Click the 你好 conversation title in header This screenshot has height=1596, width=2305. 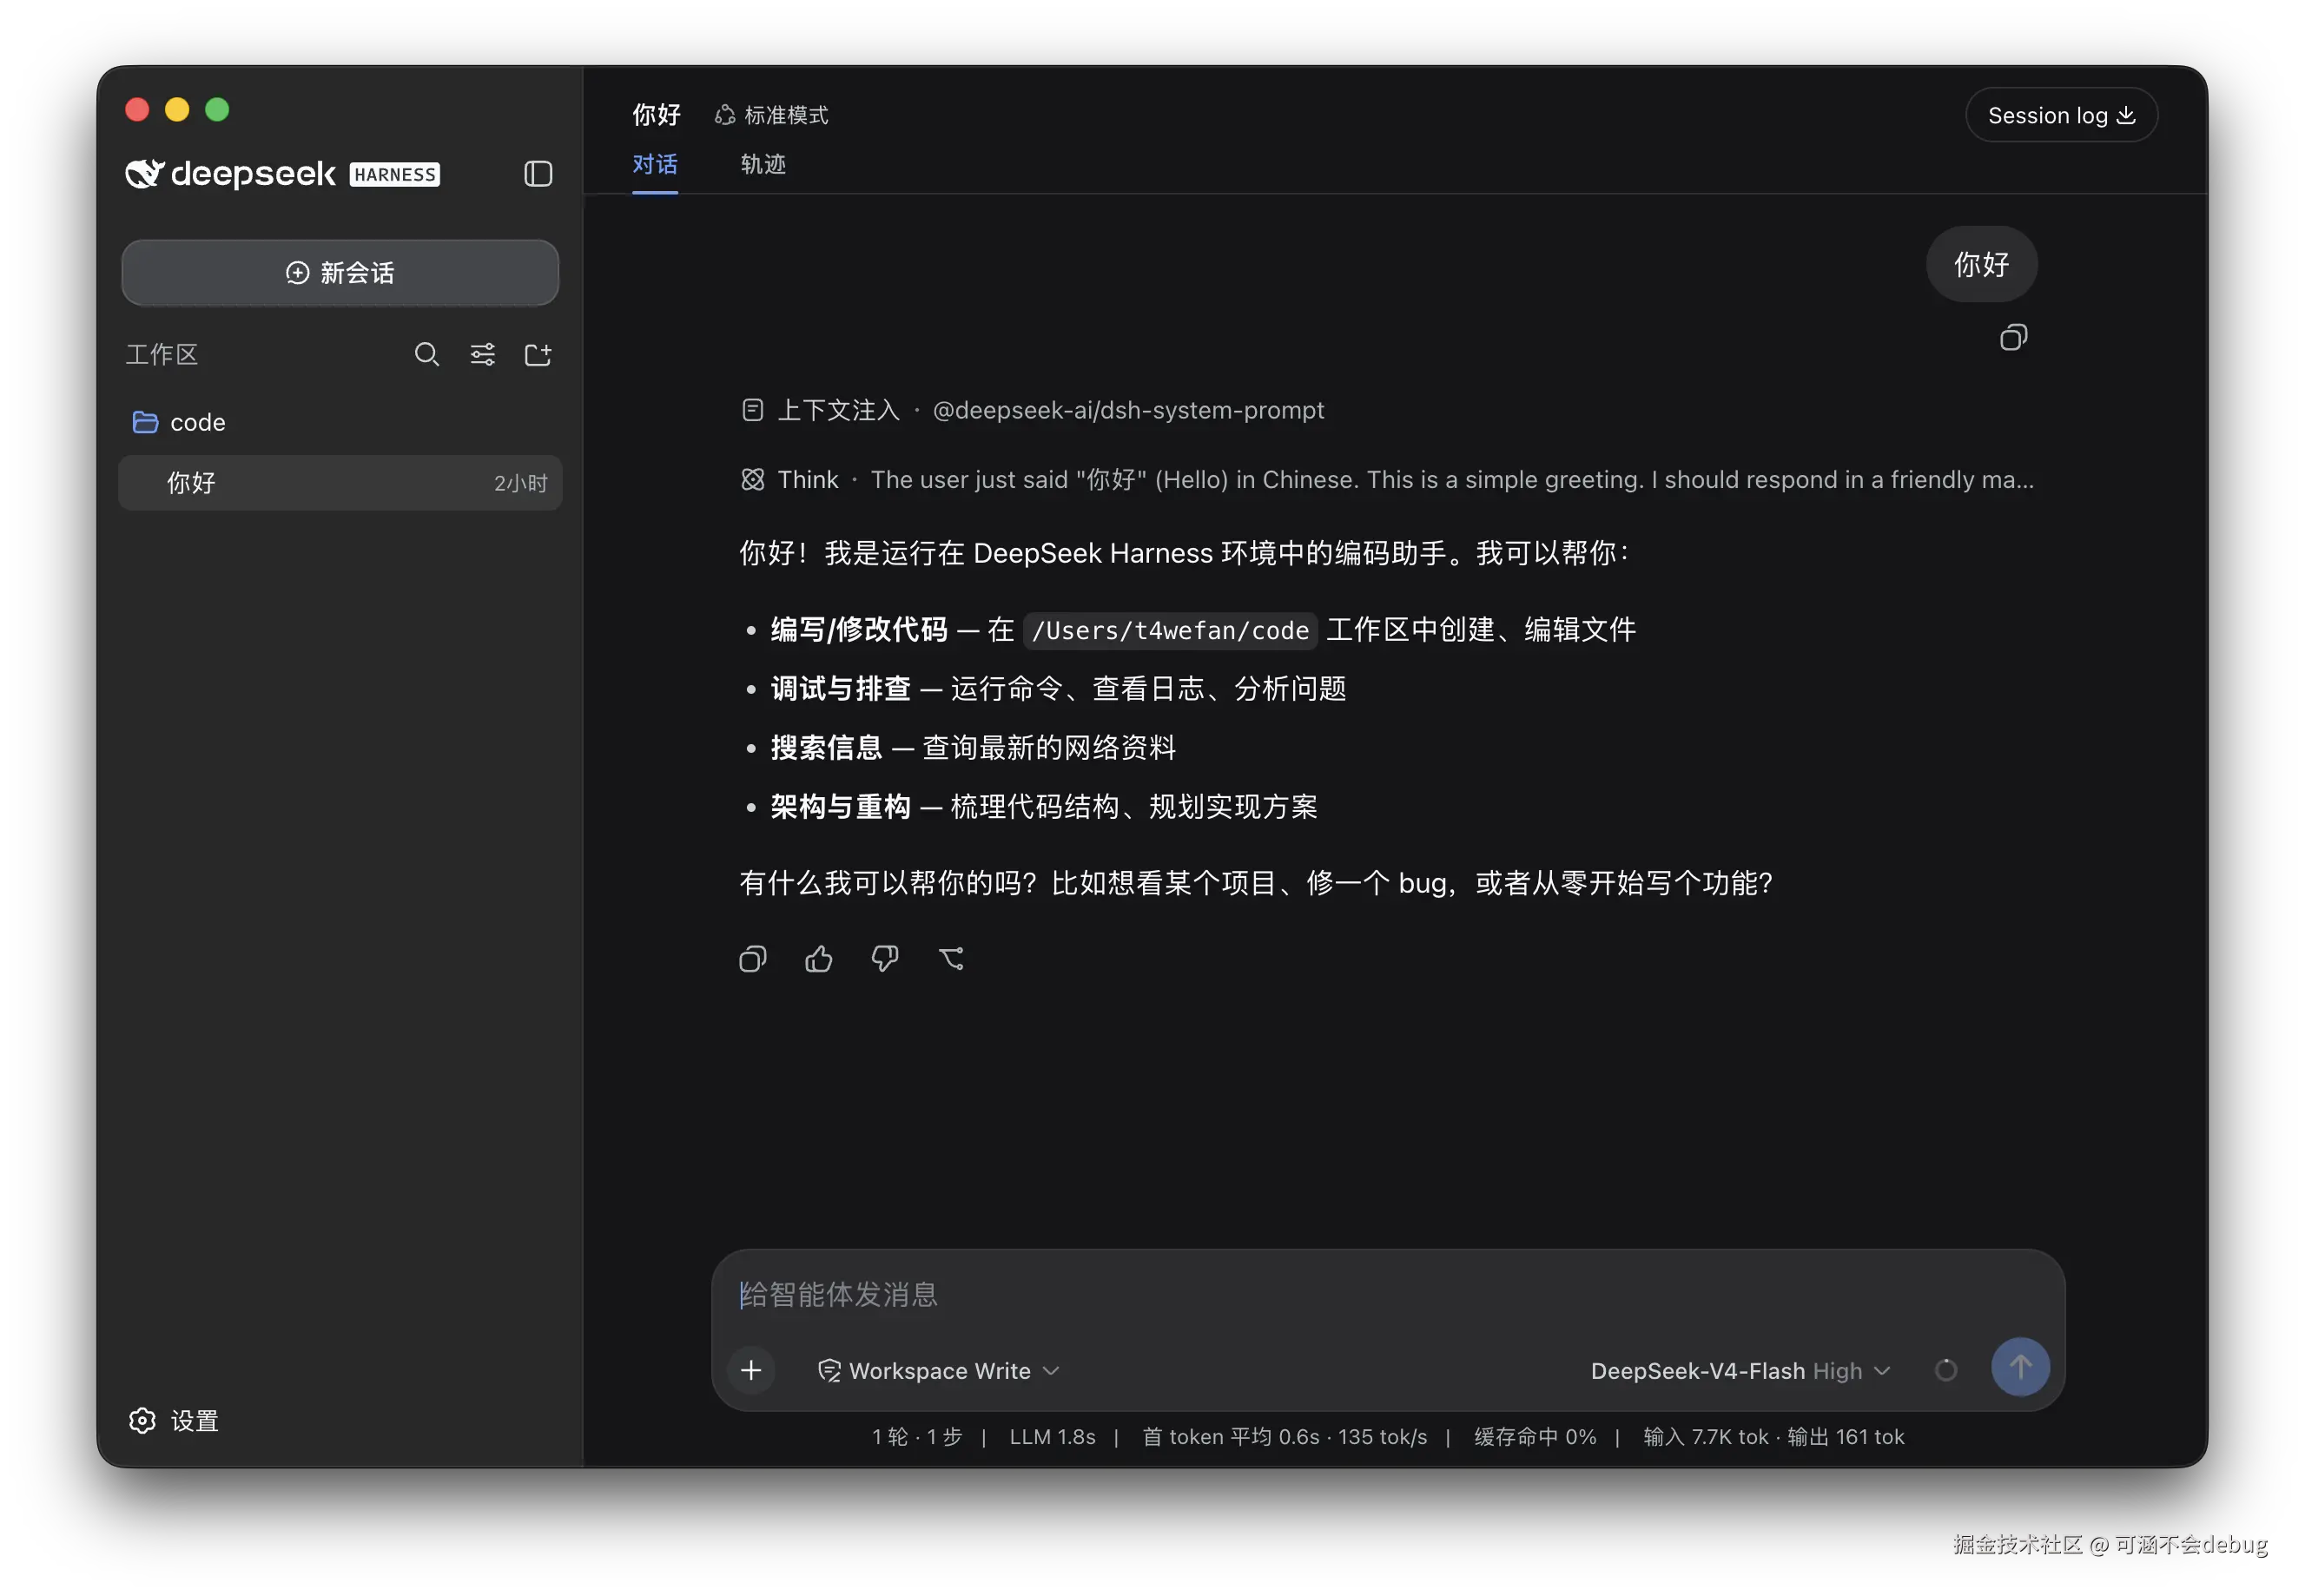point(656,115)
